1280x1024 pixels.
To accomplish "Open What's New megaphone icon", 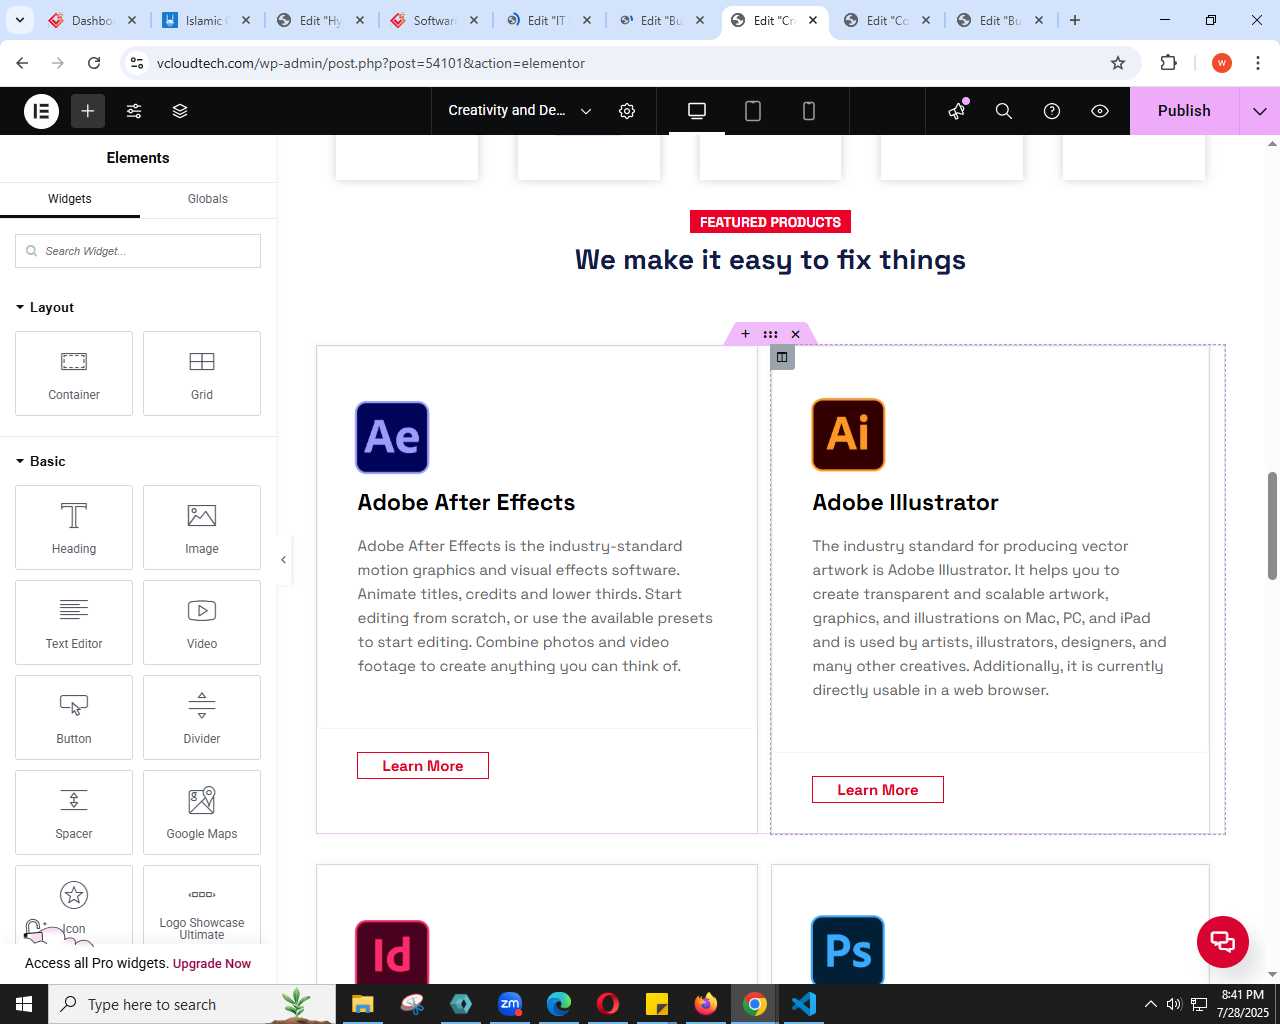I will point(957,111).
